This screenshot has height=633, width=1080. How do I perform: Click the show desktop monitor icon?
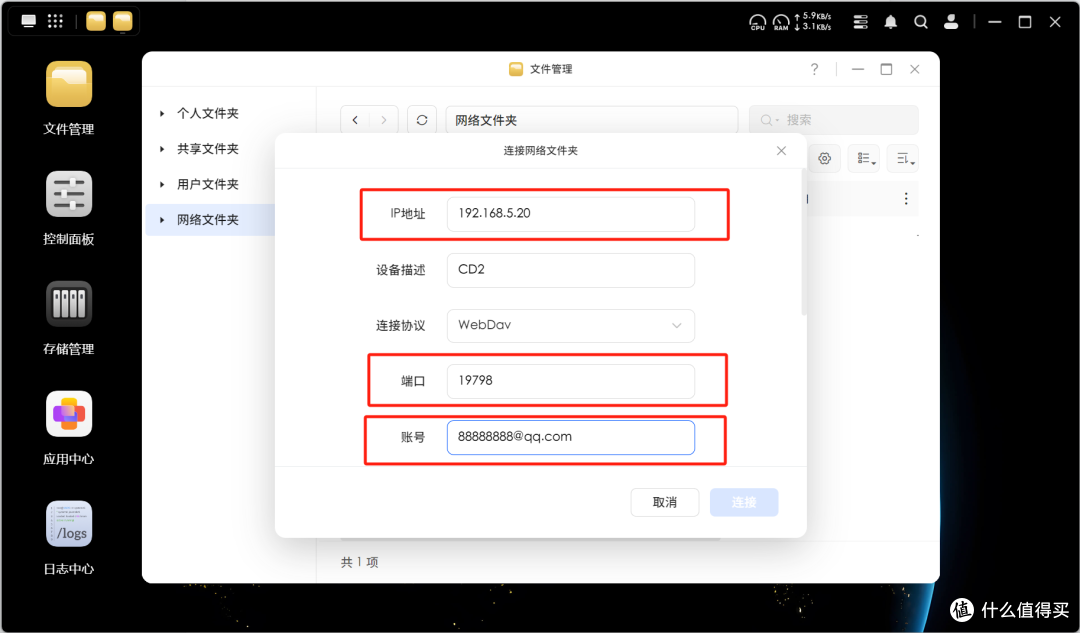[x=28, y=21]
